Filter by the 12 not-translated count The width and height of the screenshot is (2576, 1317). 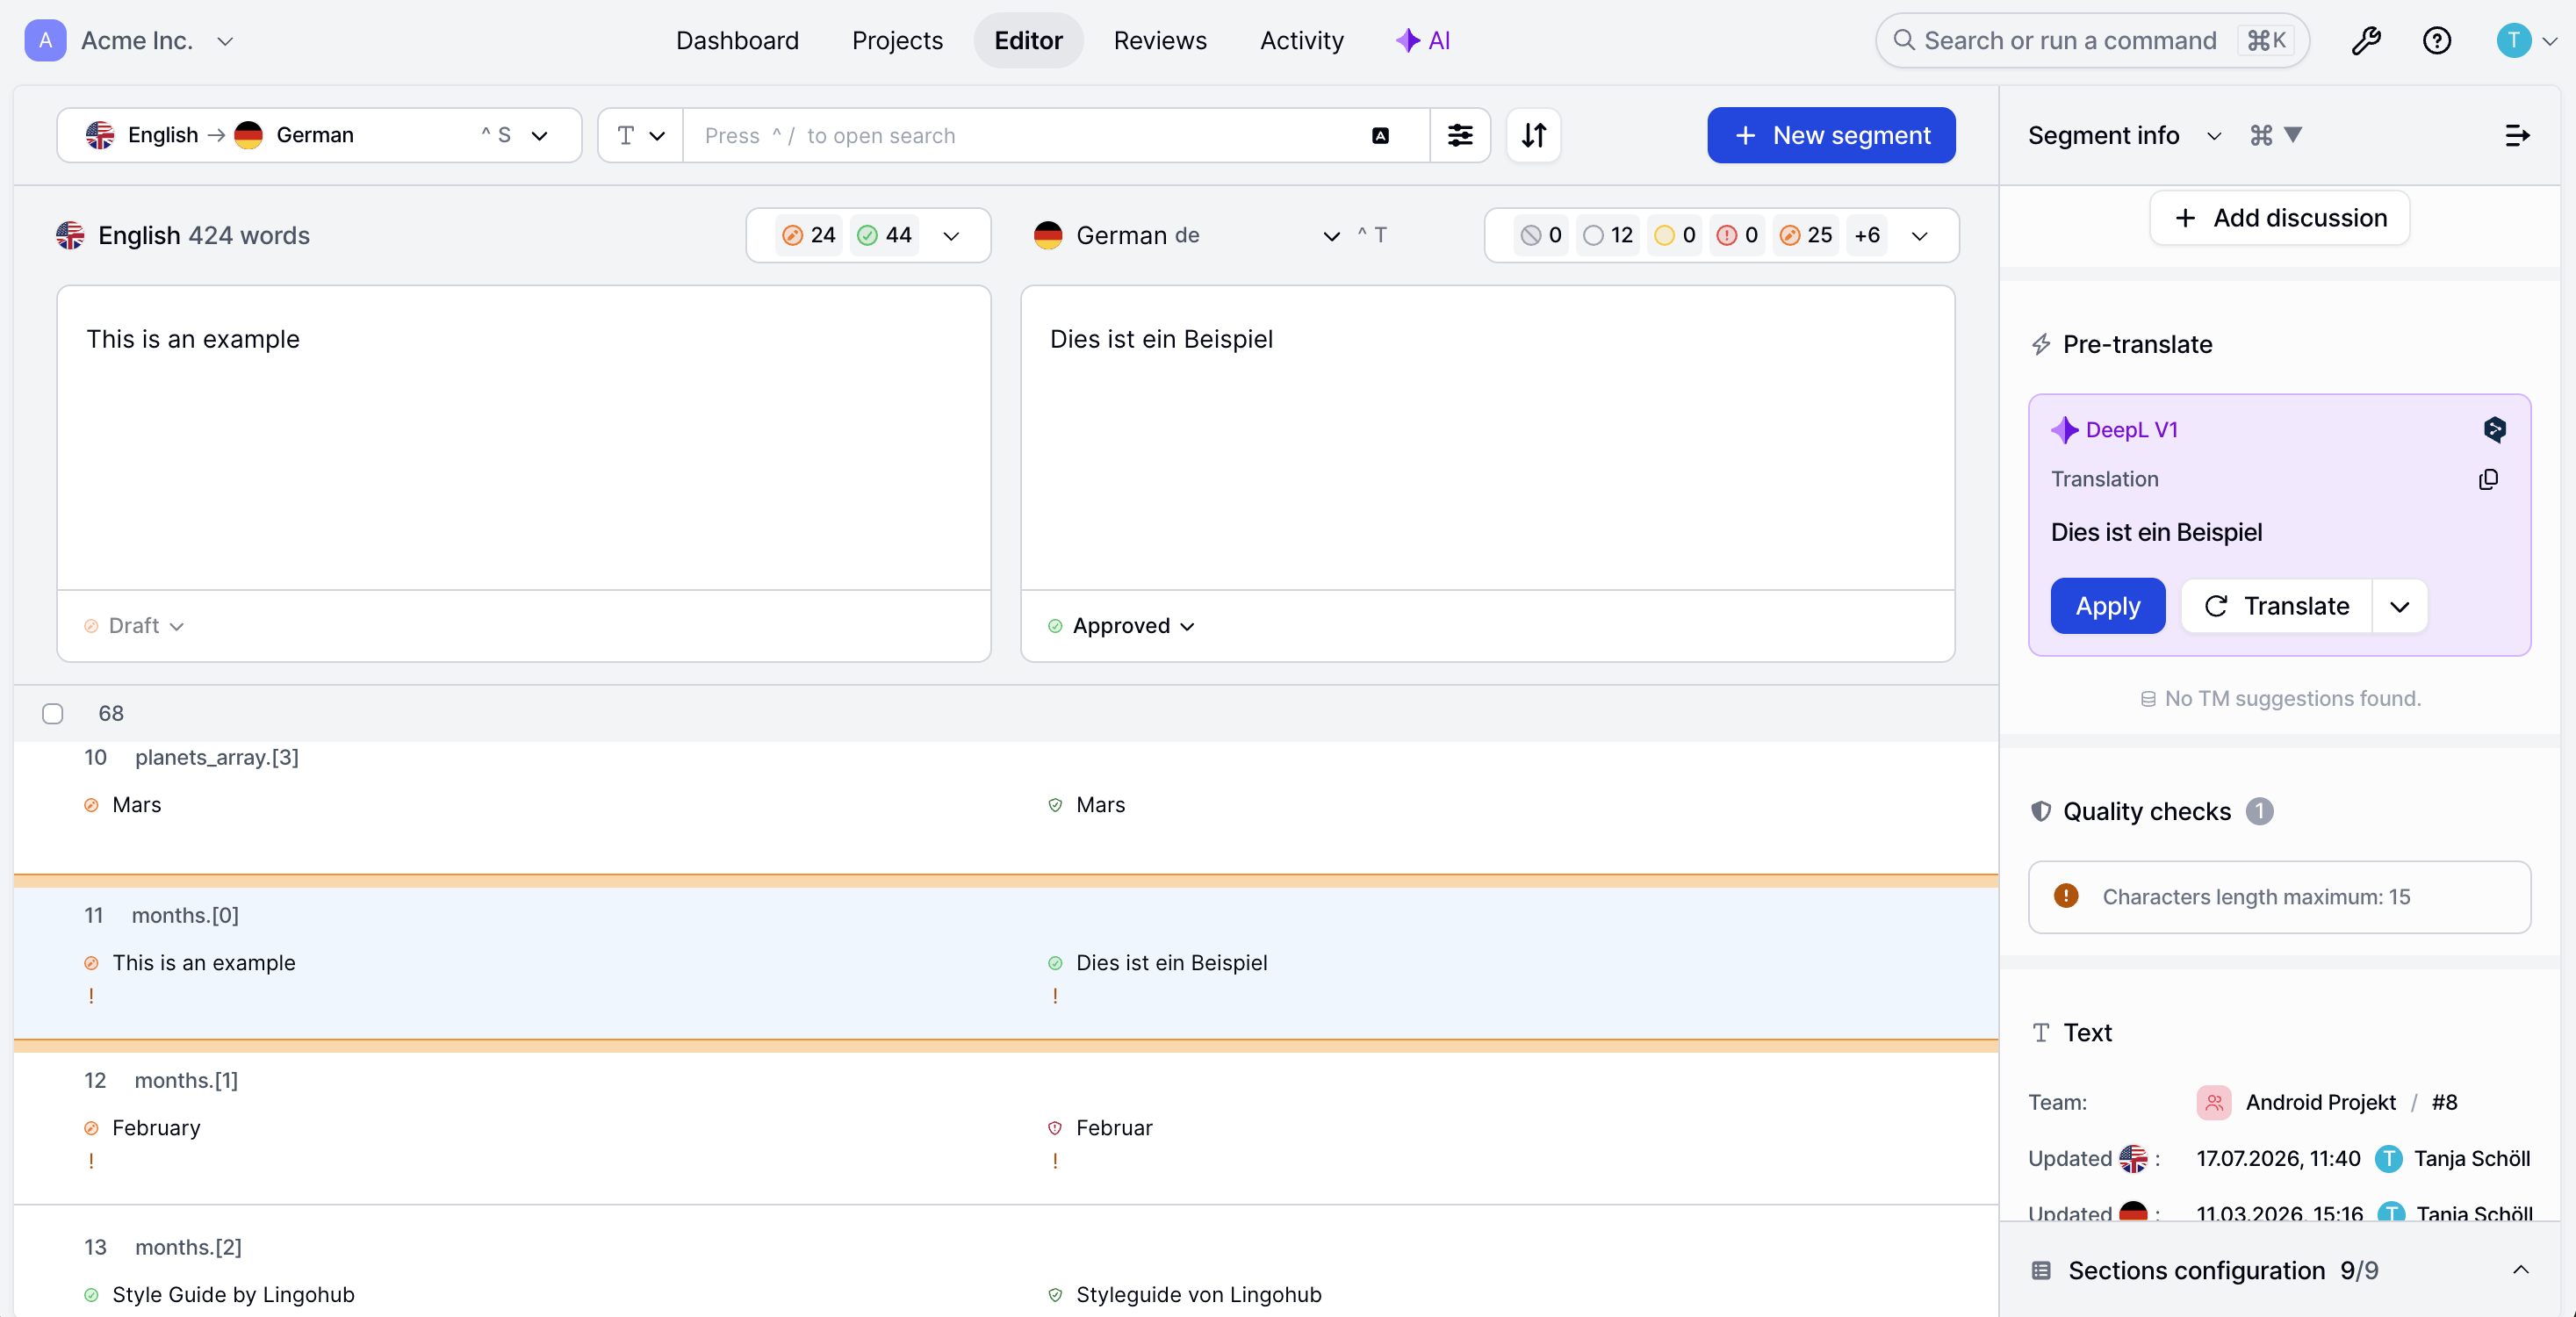tap(1608, 235)
